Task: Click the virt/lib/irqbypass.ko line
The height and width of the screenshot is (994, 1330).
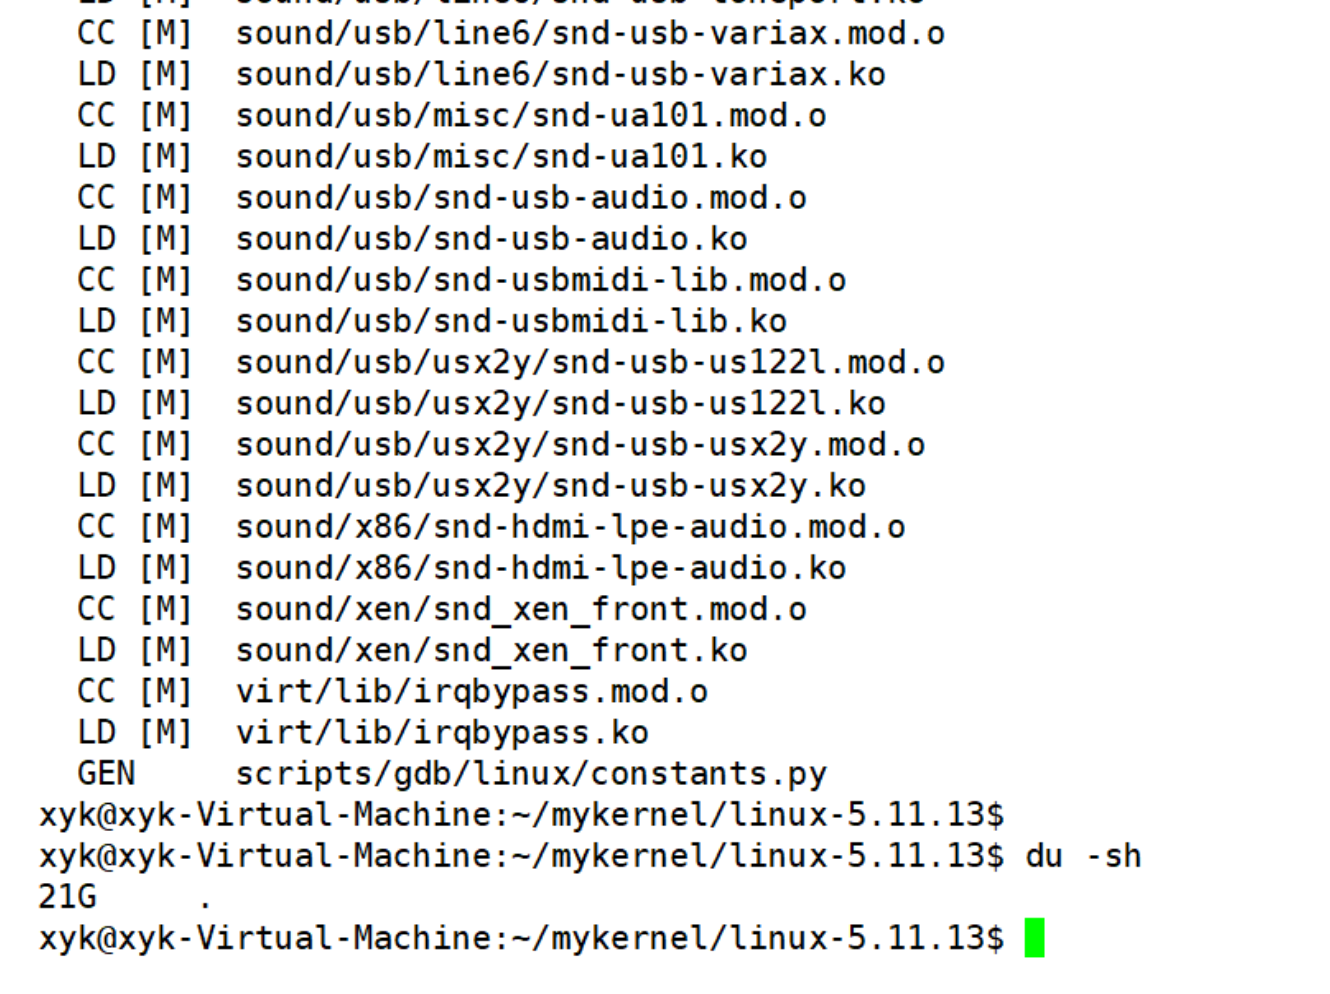Action: tap(442, 733)
